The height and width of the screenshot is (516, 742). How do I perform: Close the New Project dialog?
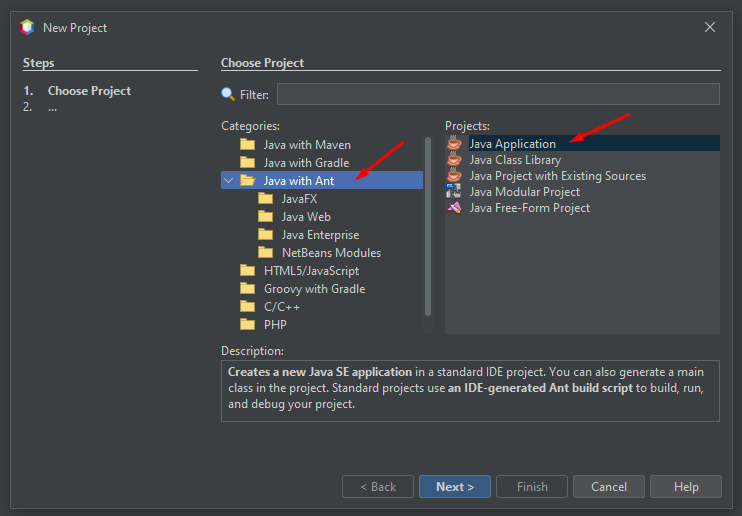tap(710, 28)
